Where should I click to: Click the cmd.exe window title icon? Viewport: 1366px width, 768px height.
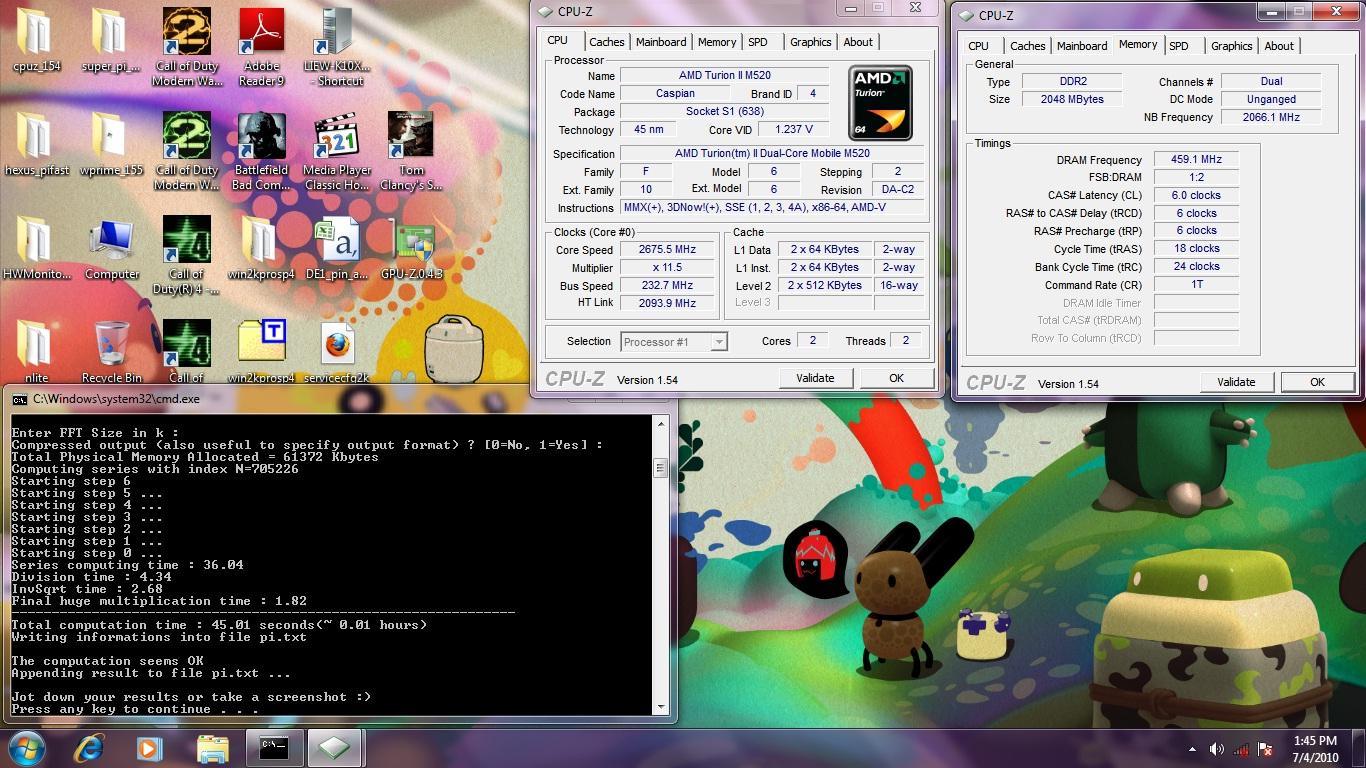19,399
